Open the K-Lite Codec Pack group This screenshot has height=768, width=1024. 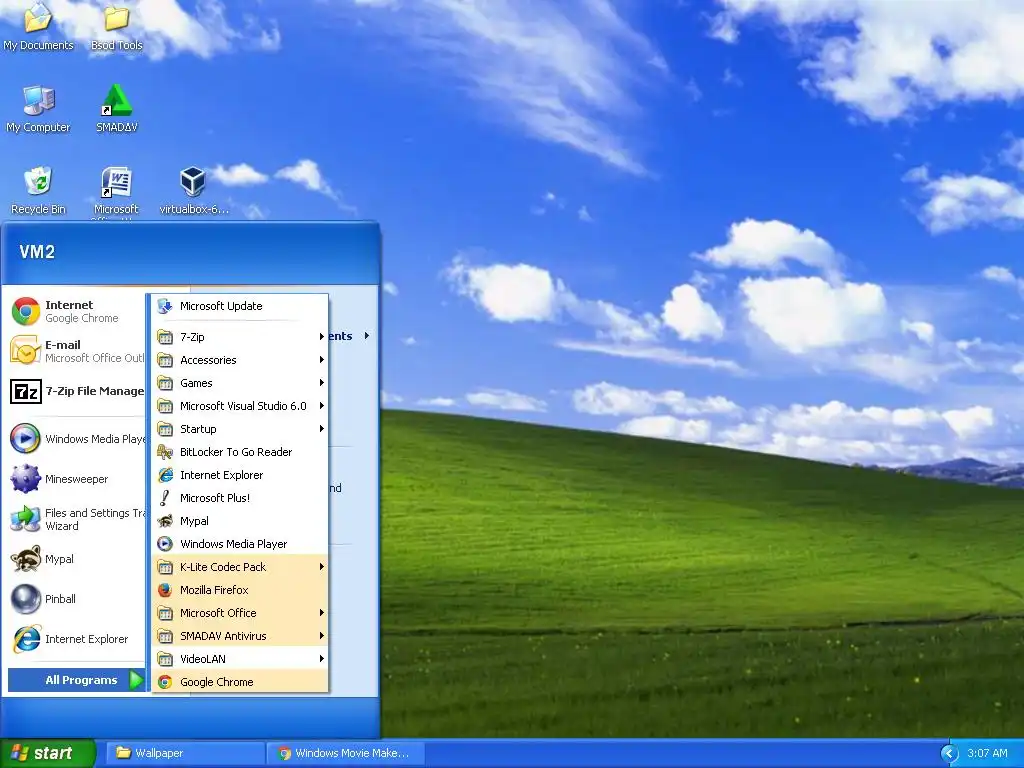click(x=240, y=567)
